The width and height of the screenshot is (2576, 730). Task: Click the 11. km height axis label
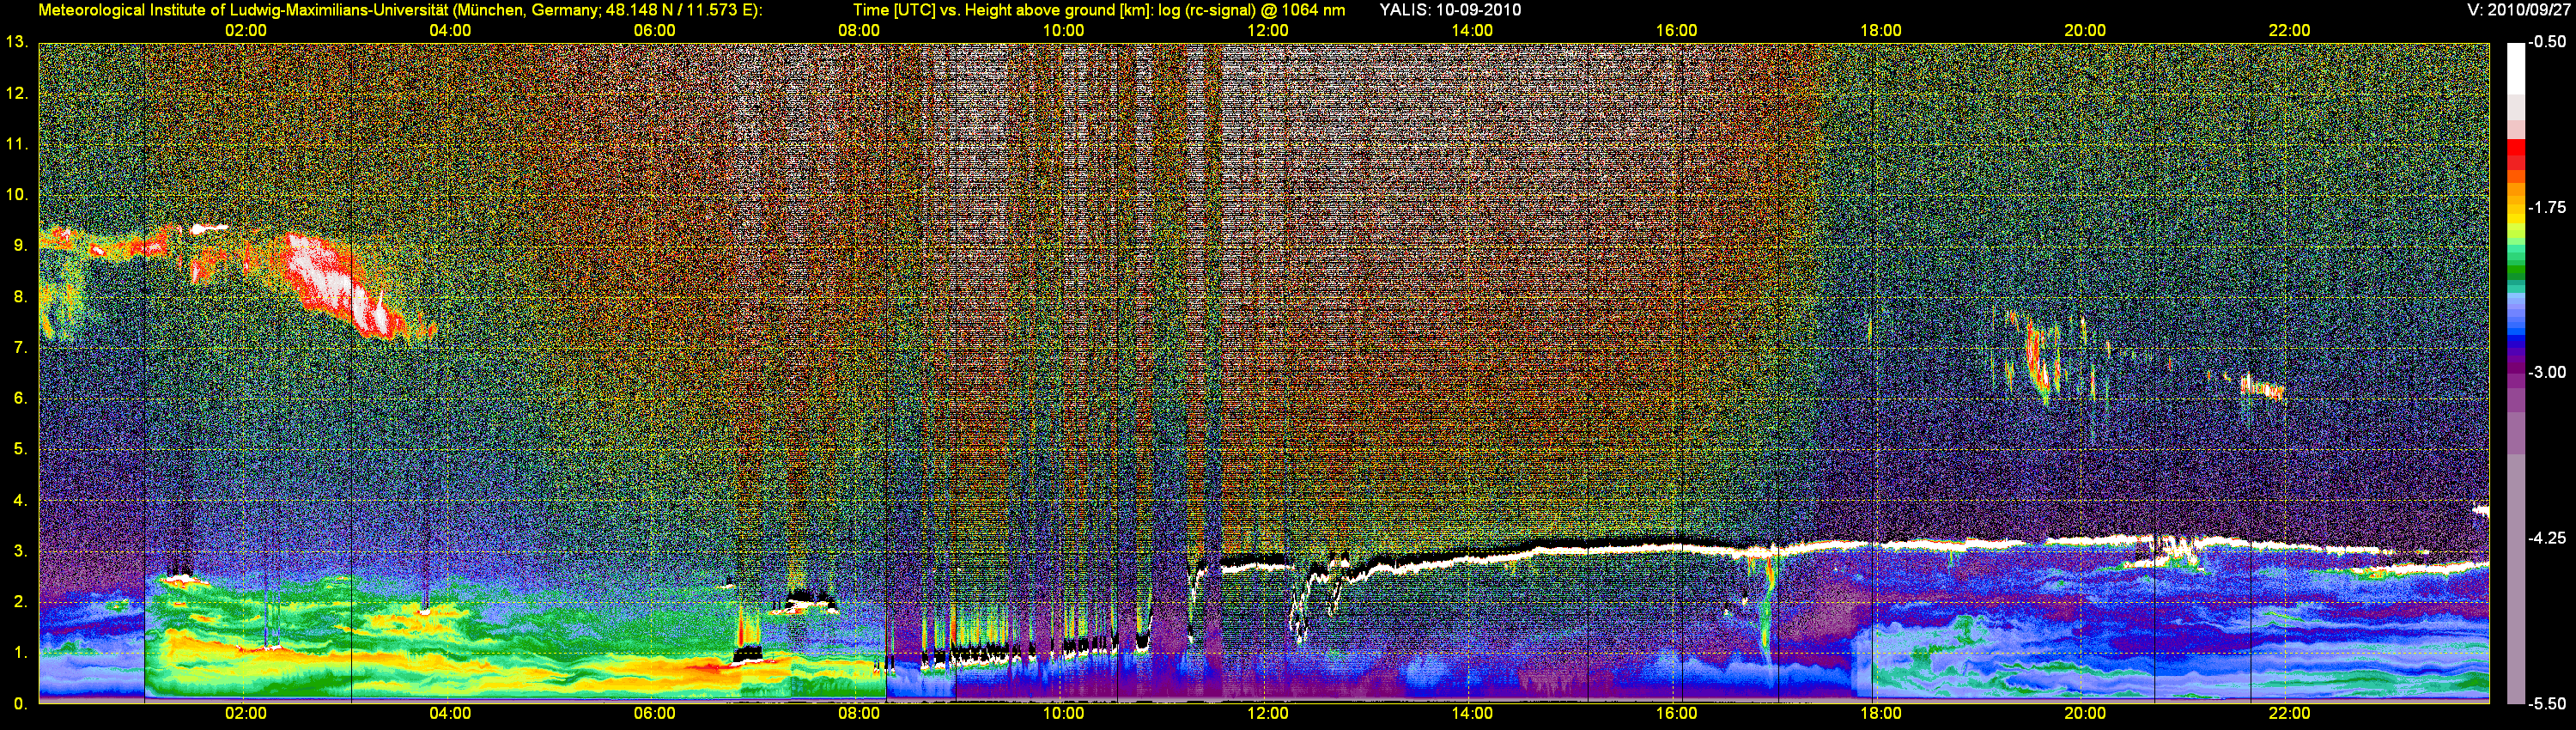click(16, 144)
